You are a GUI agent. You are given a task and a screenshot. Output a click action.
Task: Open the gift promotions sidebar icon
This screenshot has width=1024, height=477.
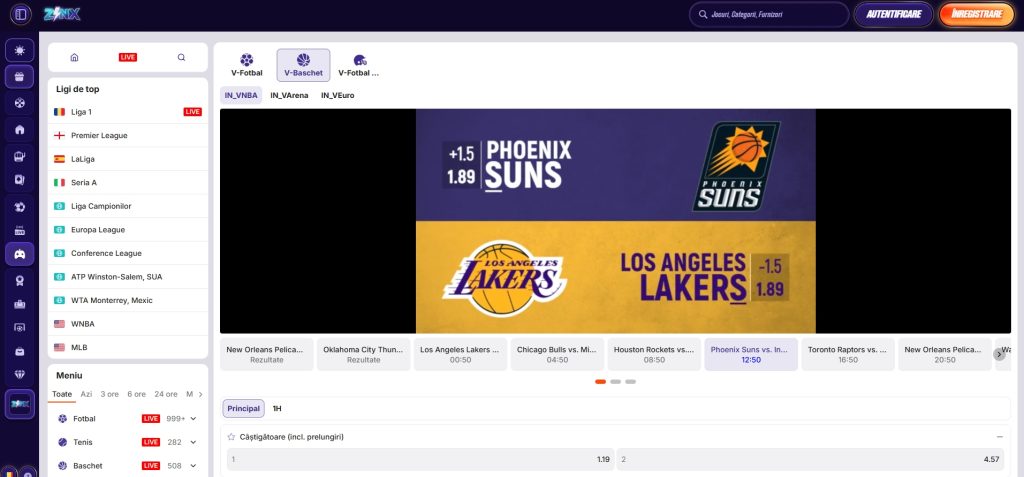click(20, 76)
